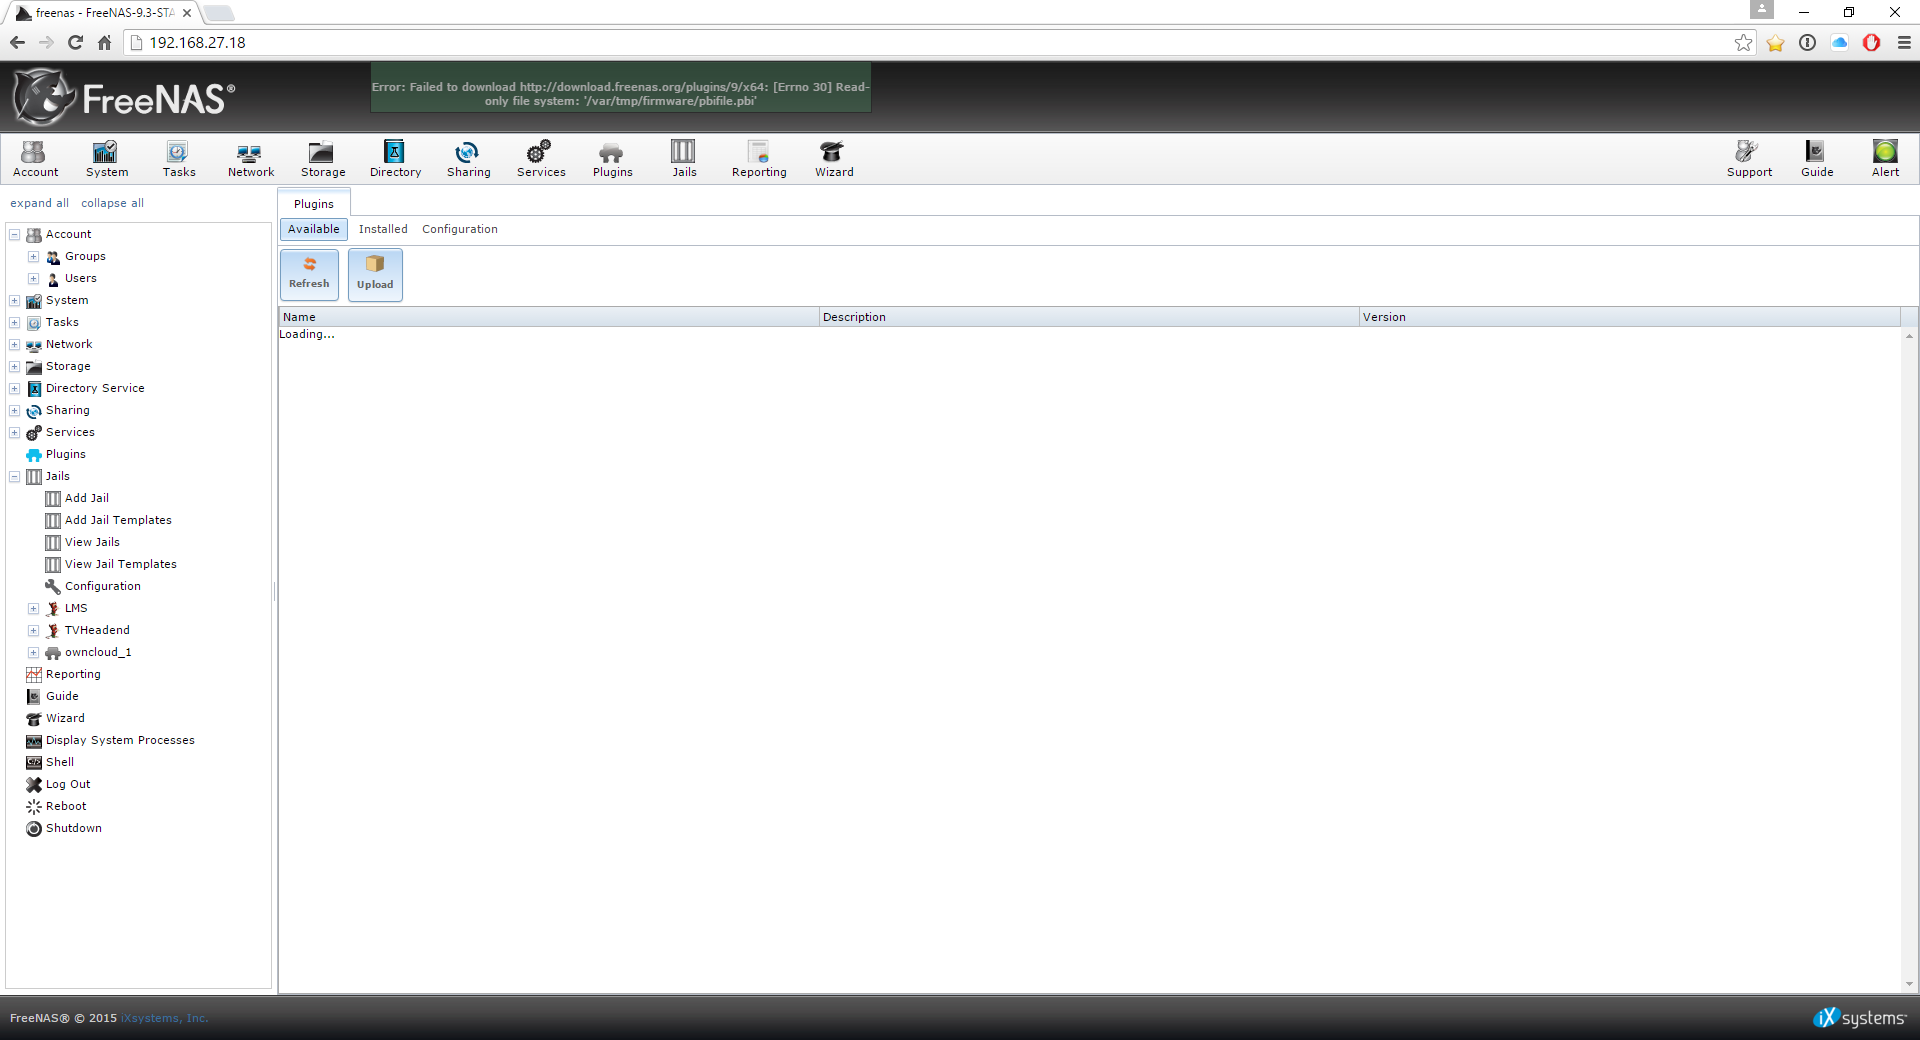Sort plugins by Version column header
The image size is (1920, 1040).
[x=1630, y=317]
